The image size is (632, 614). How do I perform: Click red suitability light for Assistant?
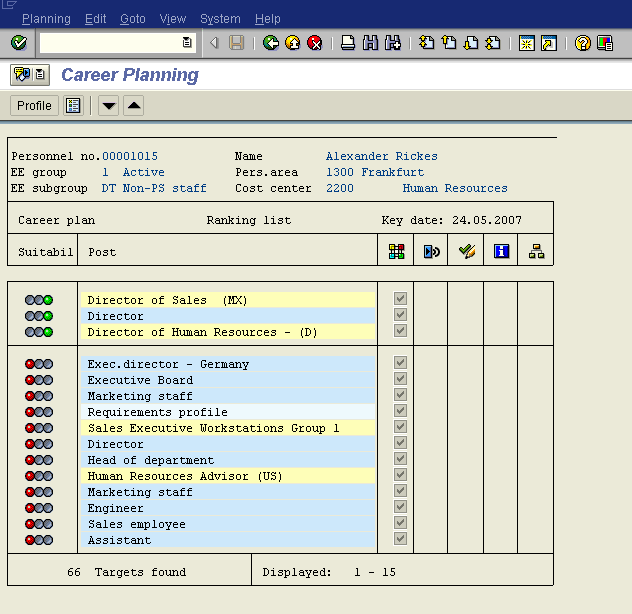tap(30, 540)
